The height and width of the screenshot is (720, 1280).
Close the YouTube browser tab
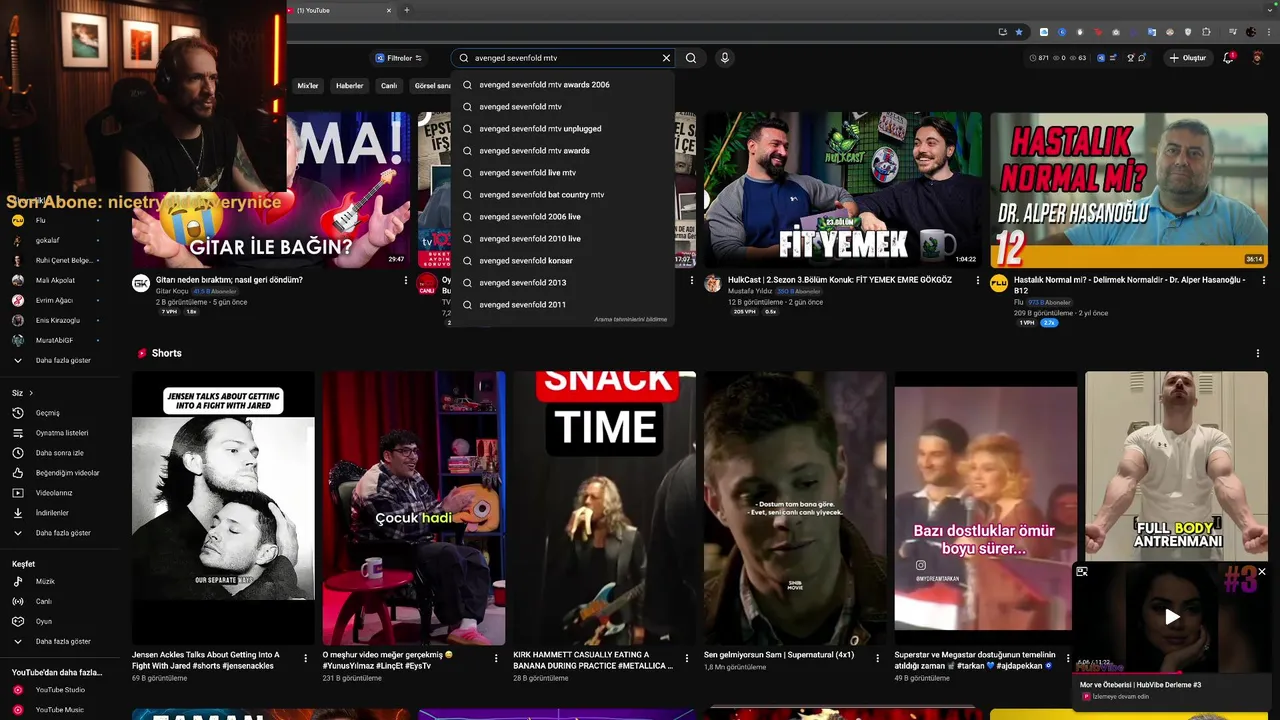(x=389, y=10)
